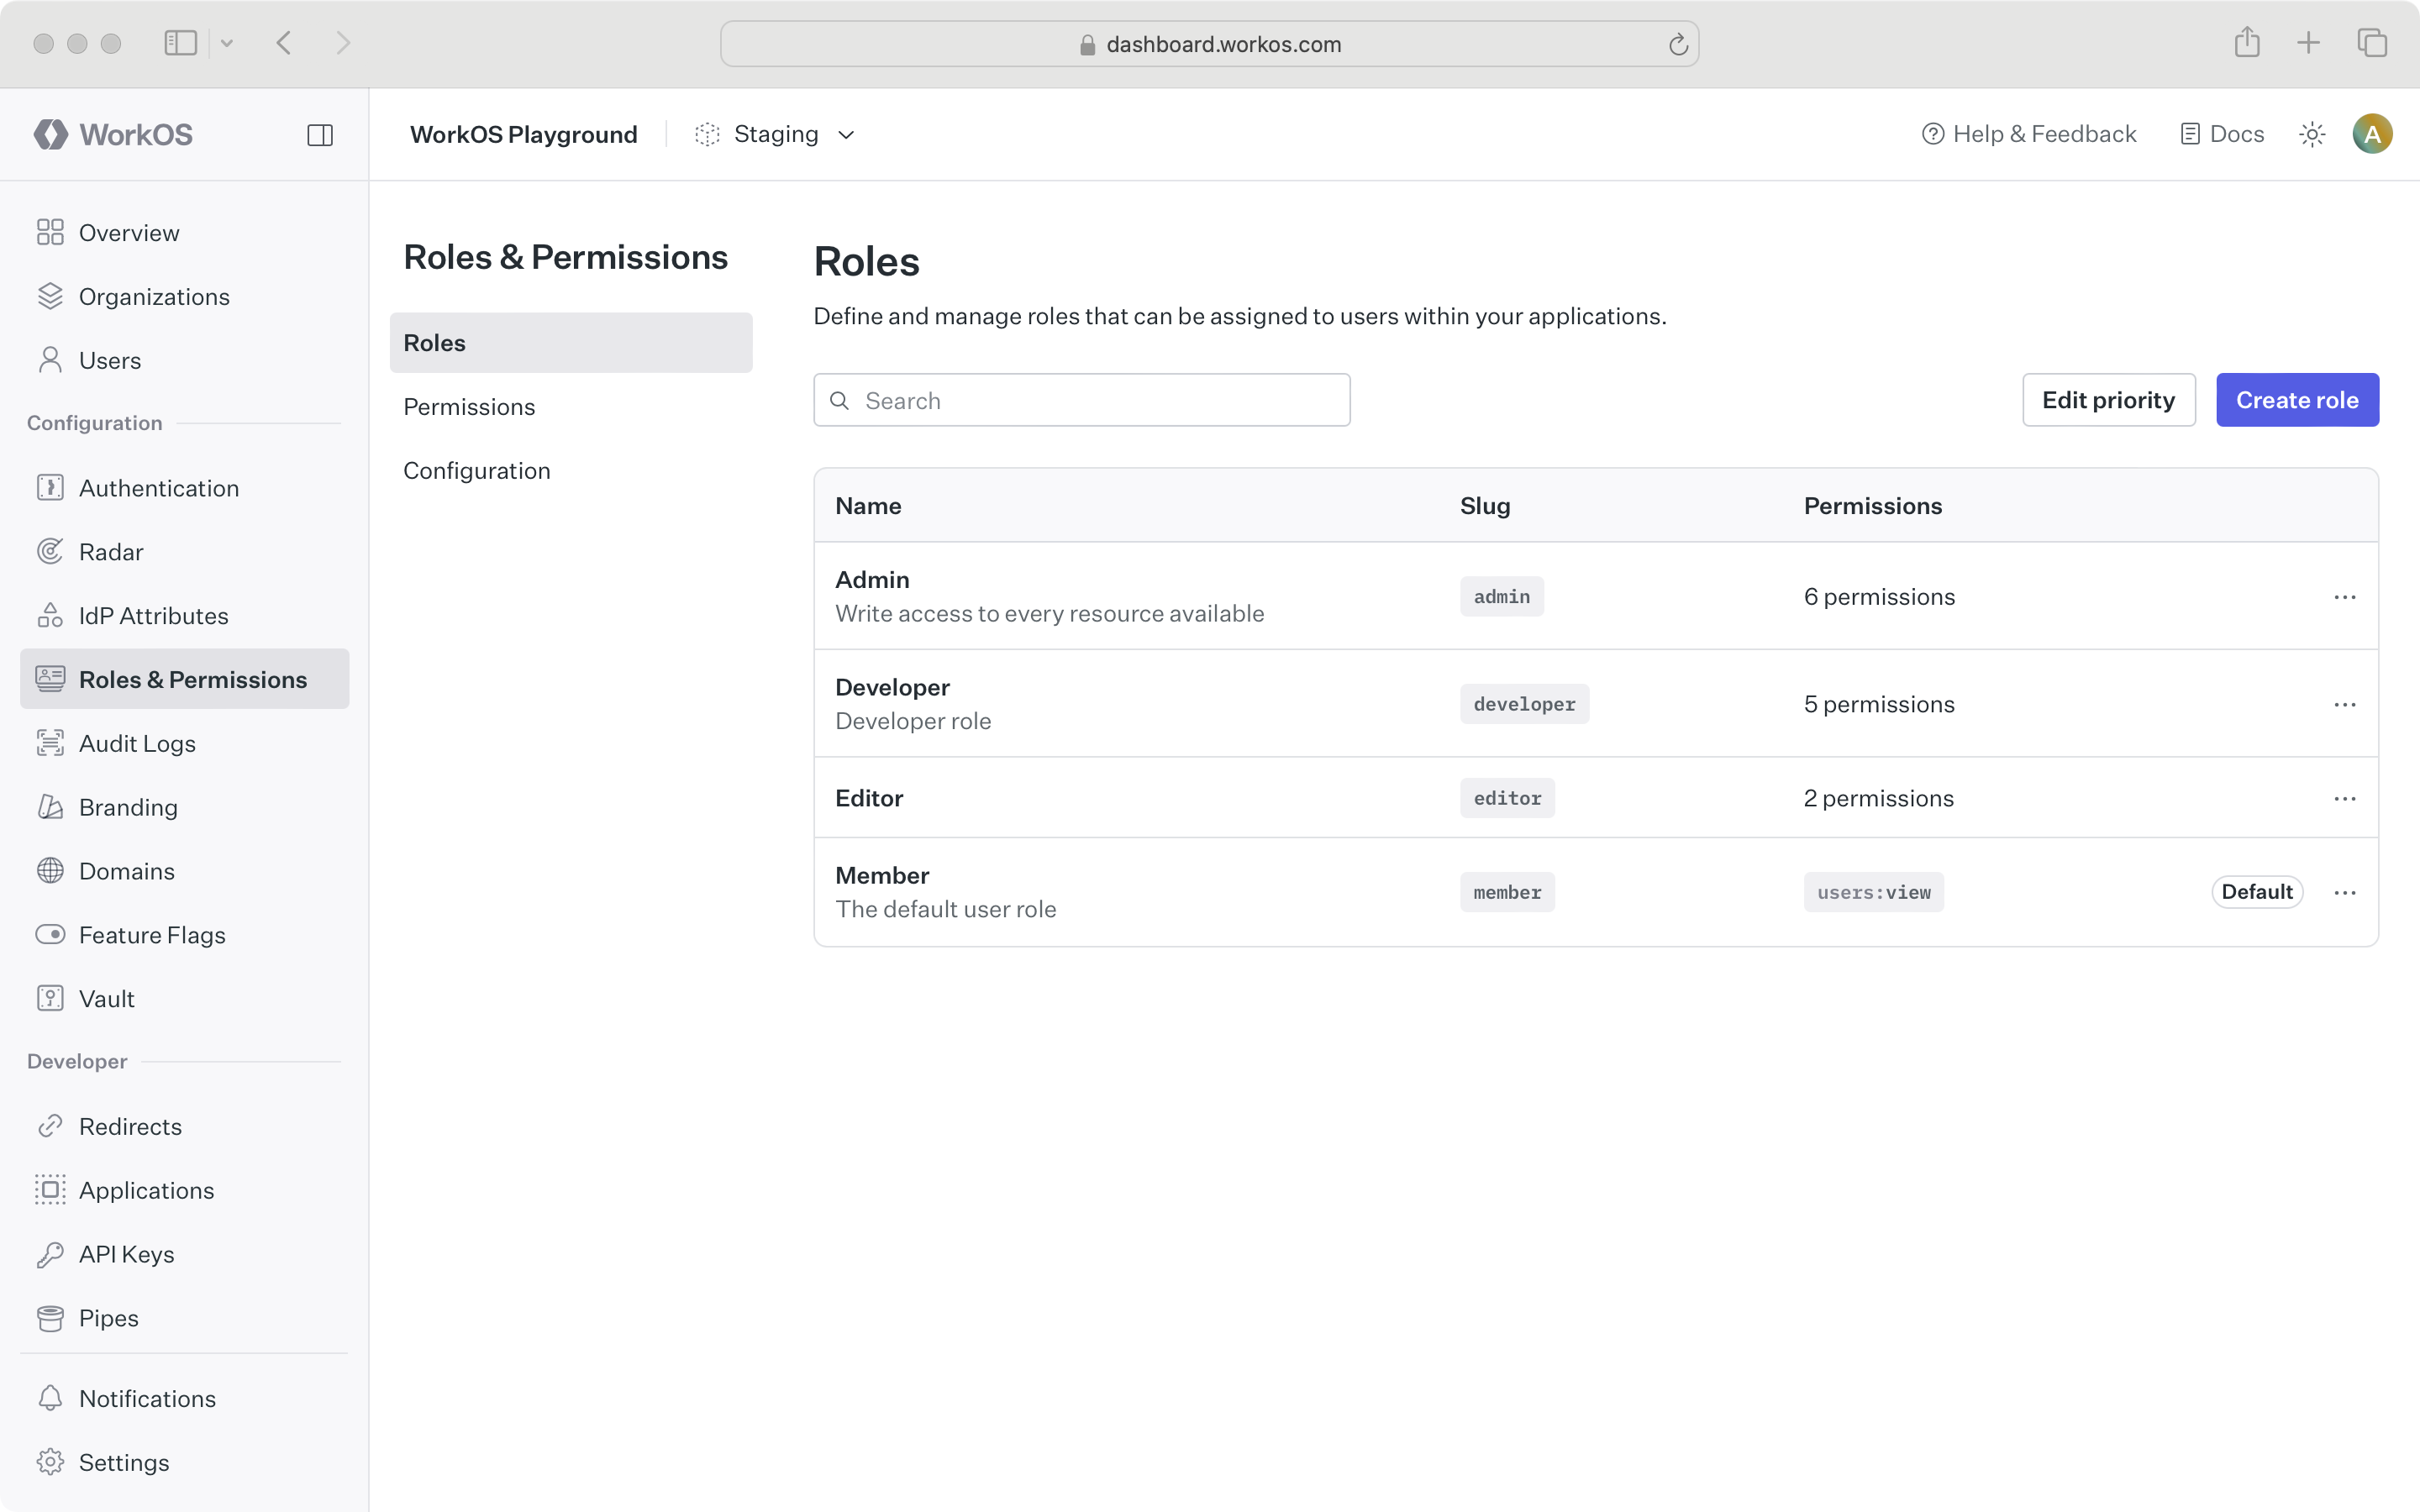Screen dimensions: 2420x1512
Task: Open the overflow menu for the Admin role
Action: point(2345,596)
